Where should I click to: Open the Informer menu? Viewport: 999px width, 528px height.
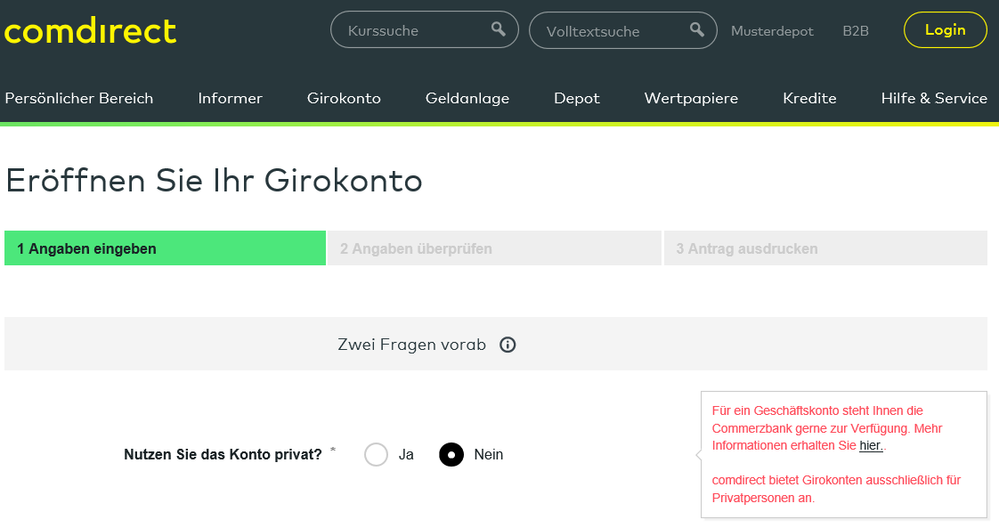click(x=230, y=98)
